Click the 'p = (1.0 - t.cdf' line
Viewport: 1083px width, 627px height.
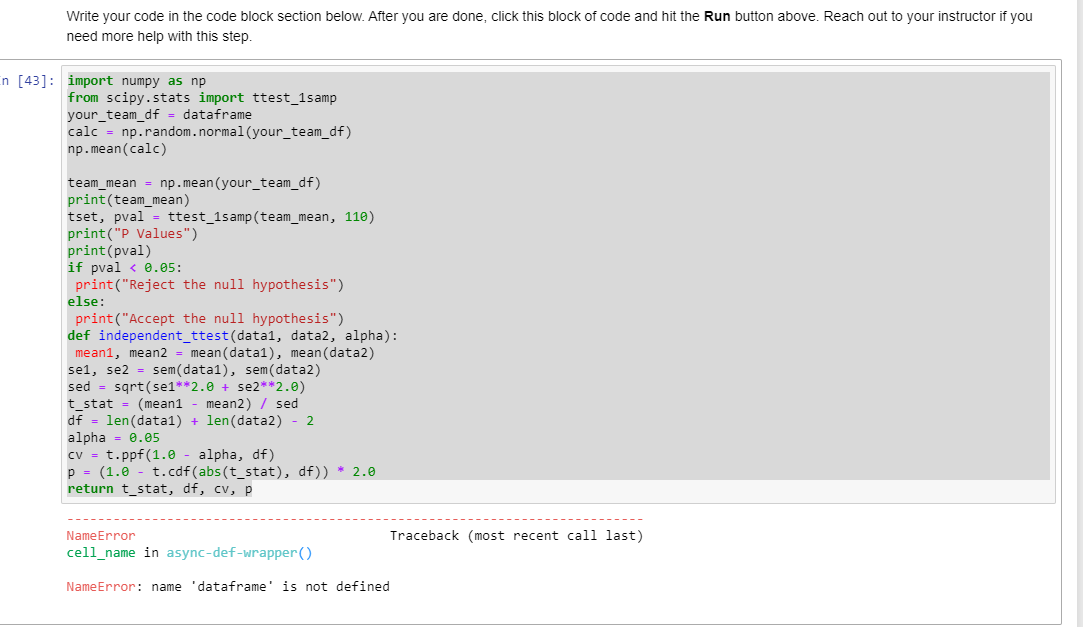click(221, 472)
